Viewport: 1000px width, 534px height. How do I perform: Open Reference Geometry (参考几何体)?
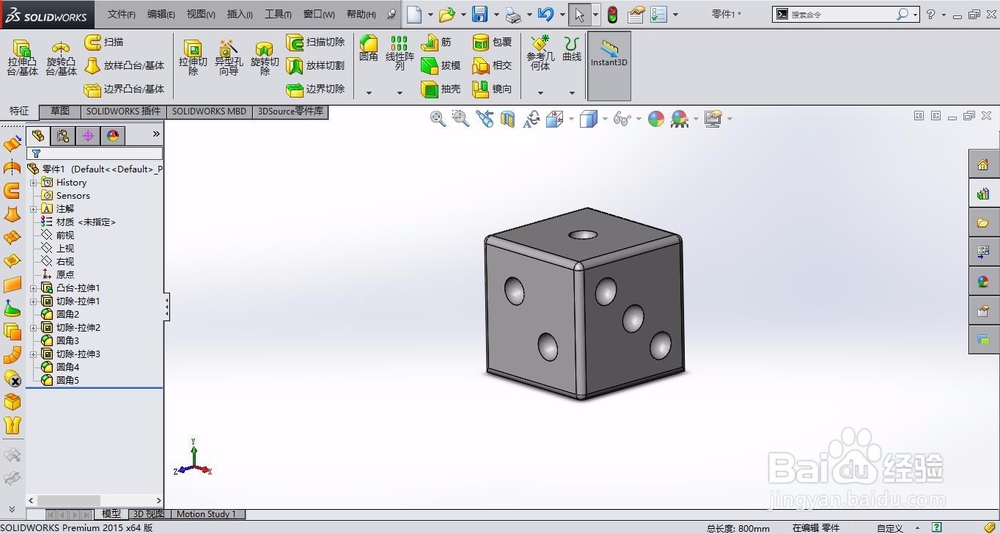pyautogui.click(x=540, y=52)
